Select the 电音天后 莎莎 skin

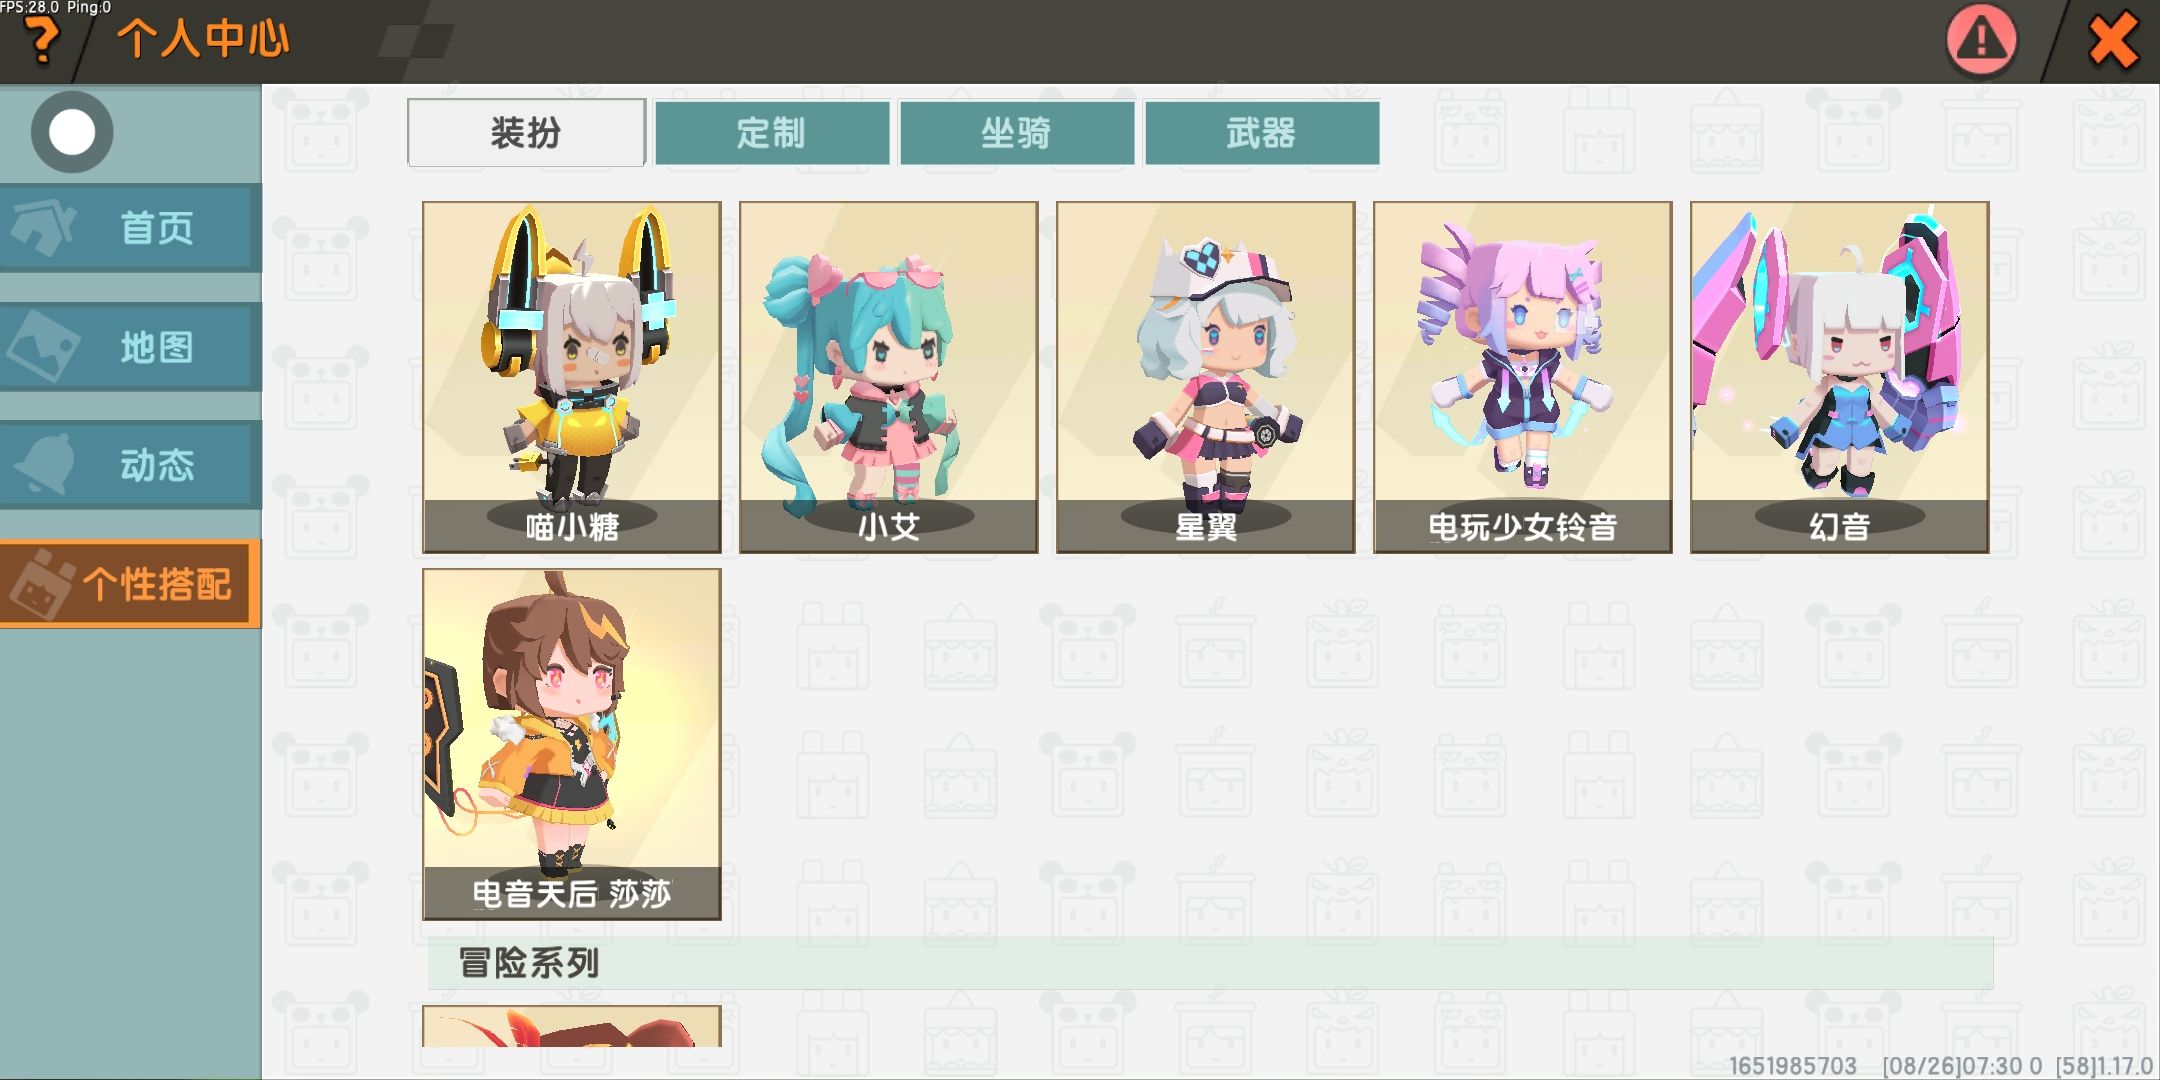[572, 744]
